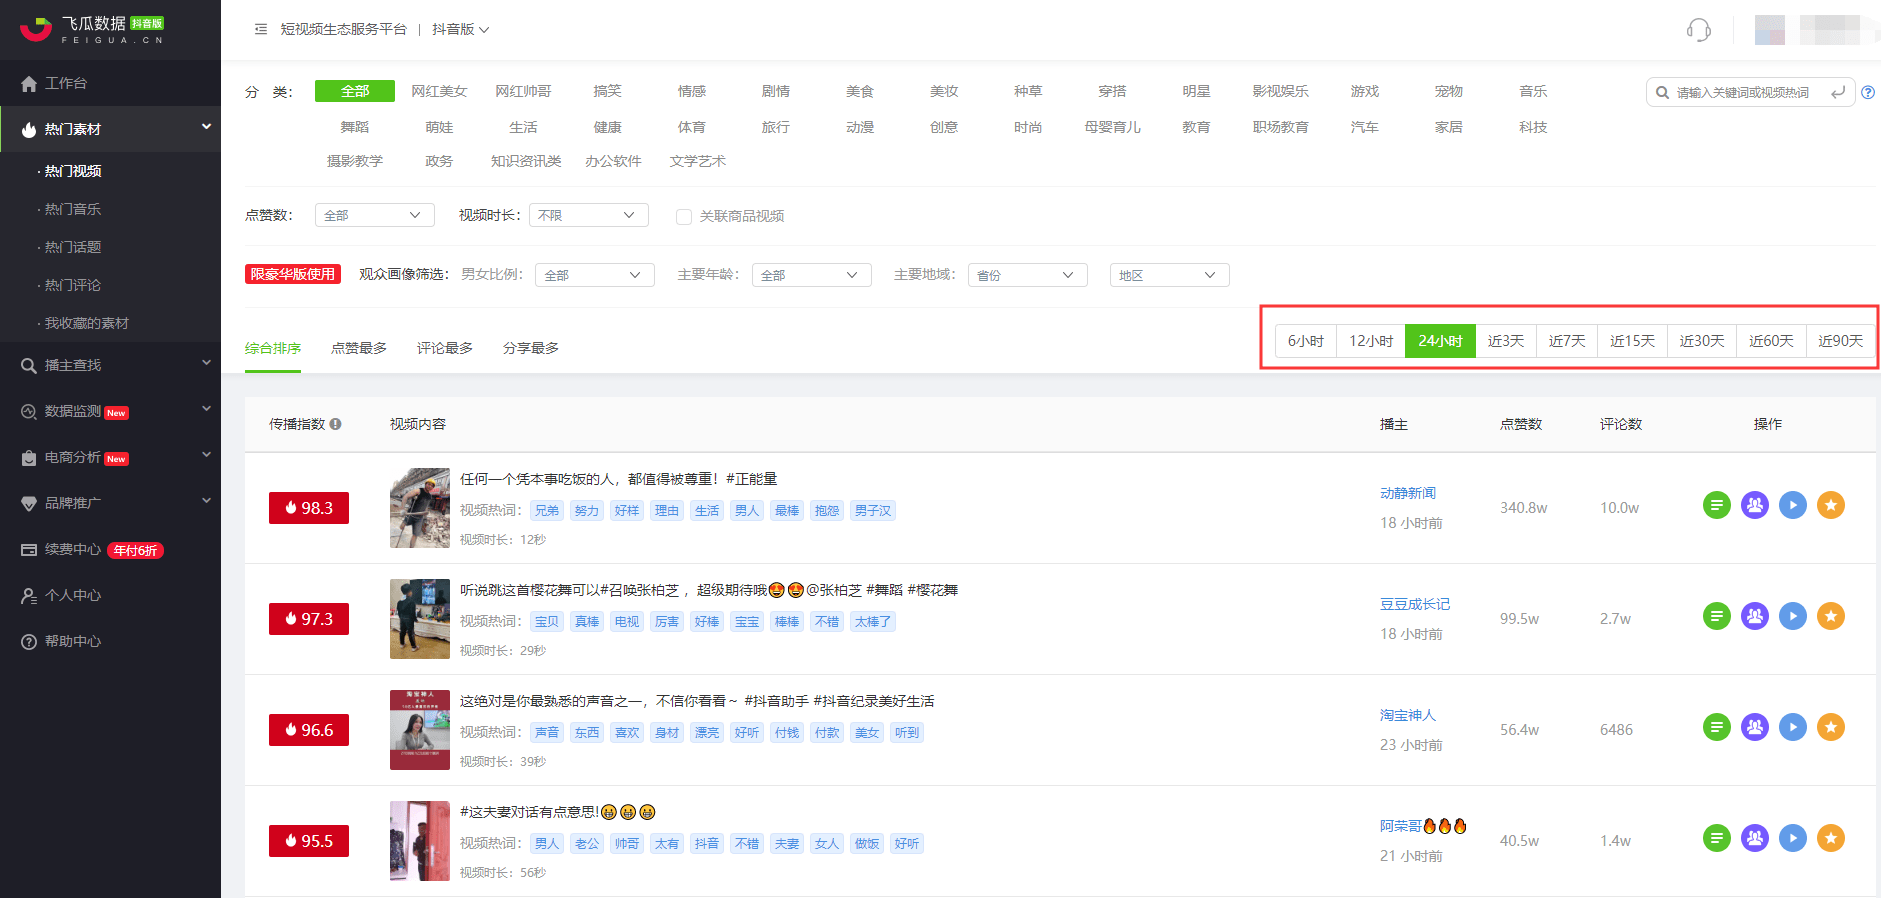Screen dimensions: 1881x898
Task: Click the 传播指数 info icon
Action: 336,424
